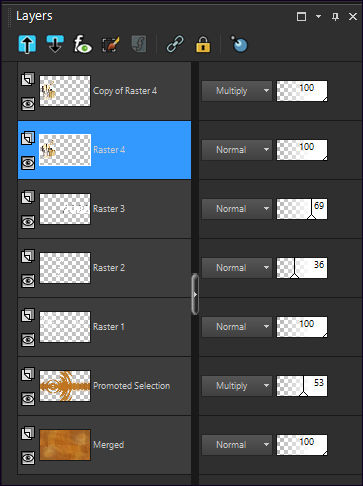Click the blue orb quick settings icon
This screenshot has width=363, height=486.
(x=239, y=44)
